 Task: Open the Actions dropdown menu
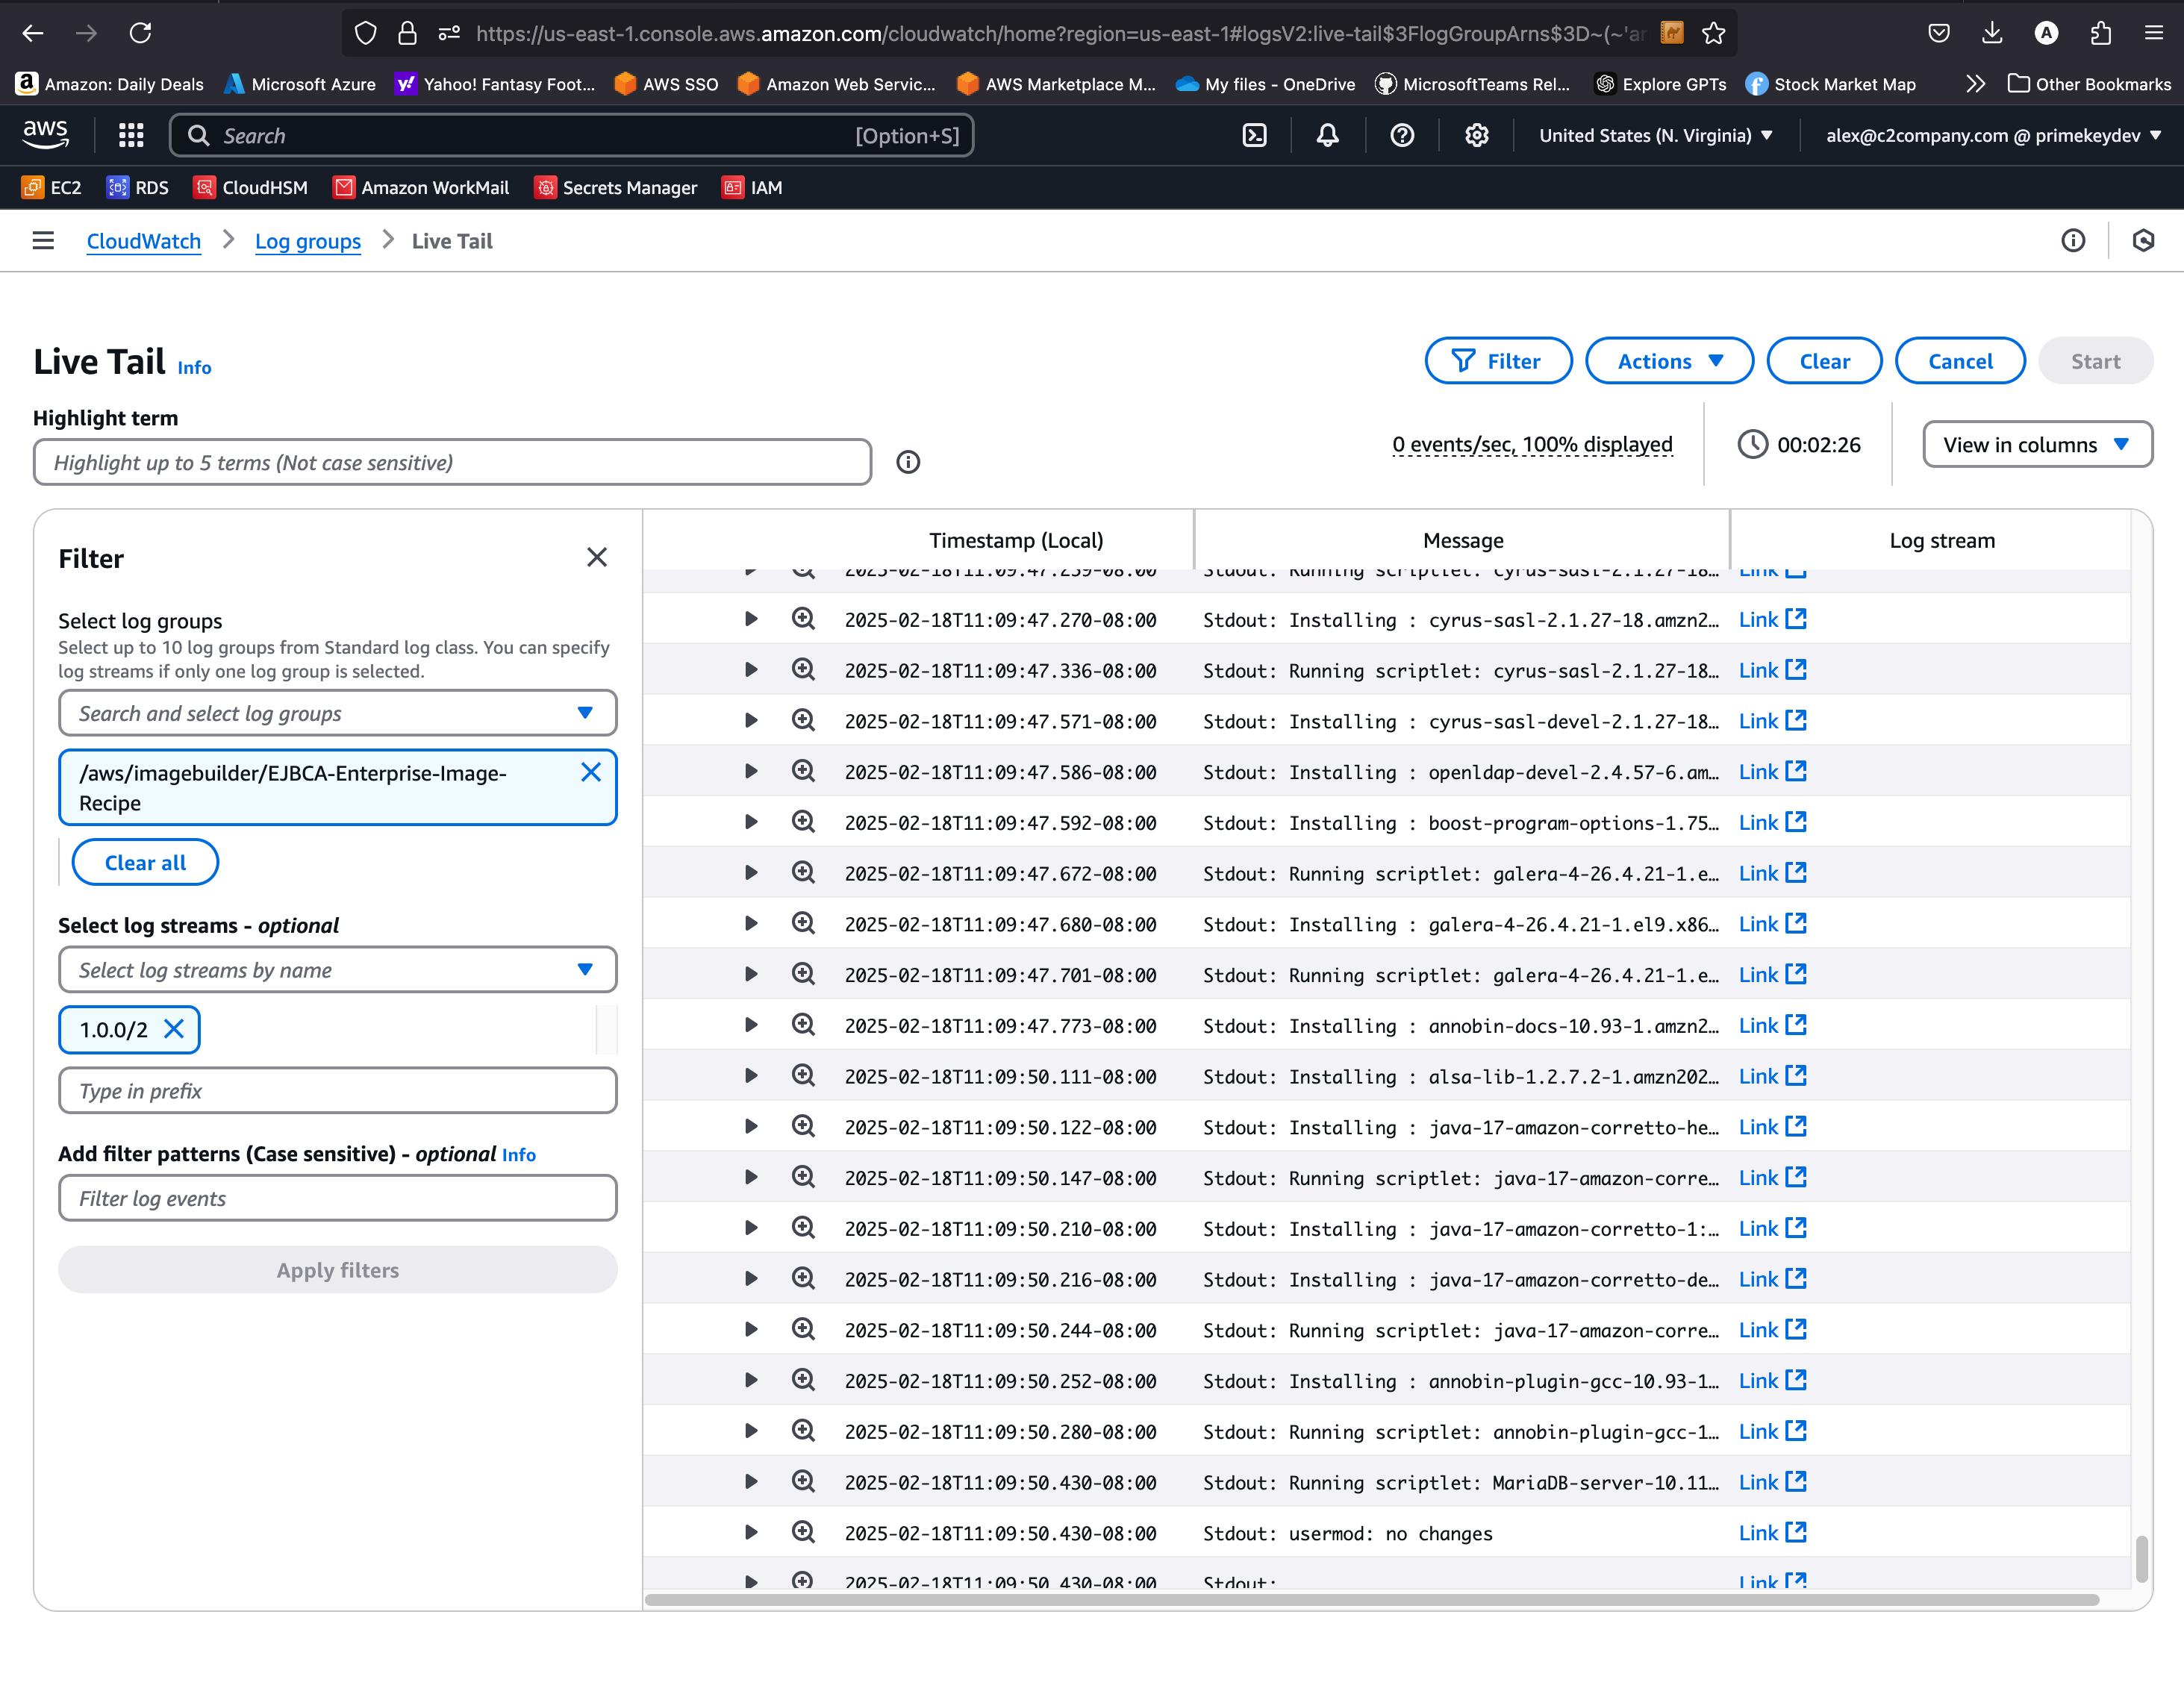click(1668, 361)
